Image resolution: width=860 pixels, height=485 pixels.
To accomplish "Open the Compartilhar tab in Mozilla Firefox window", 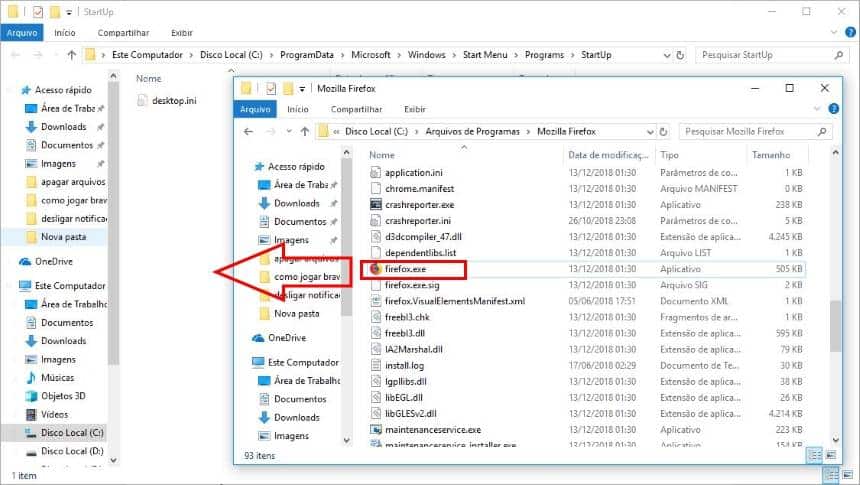I will click(357, 109).
